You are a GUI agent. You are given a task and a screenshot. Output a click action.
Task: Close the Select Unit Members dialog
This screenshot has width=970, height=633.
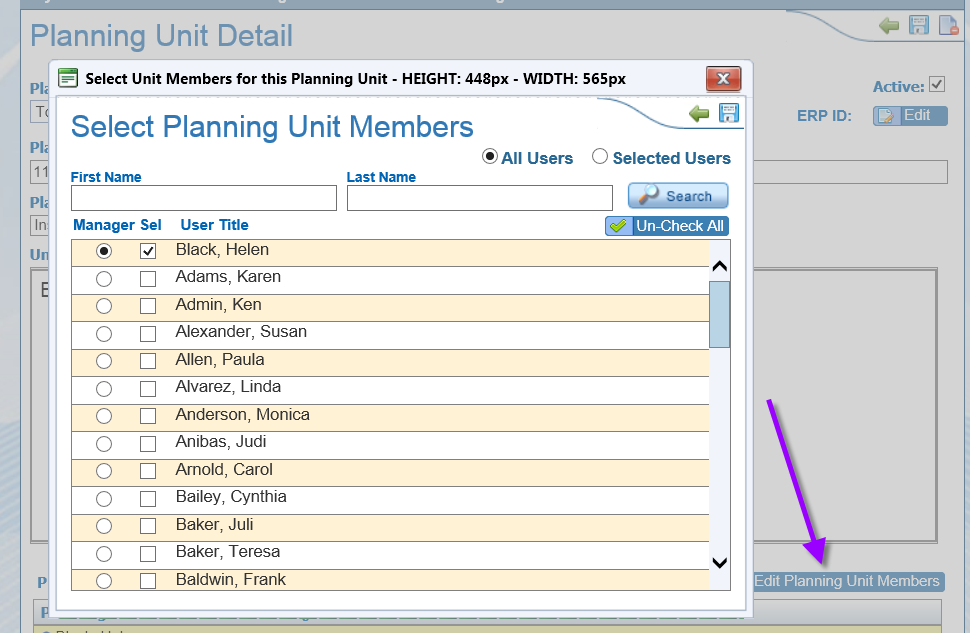[723, 78]
